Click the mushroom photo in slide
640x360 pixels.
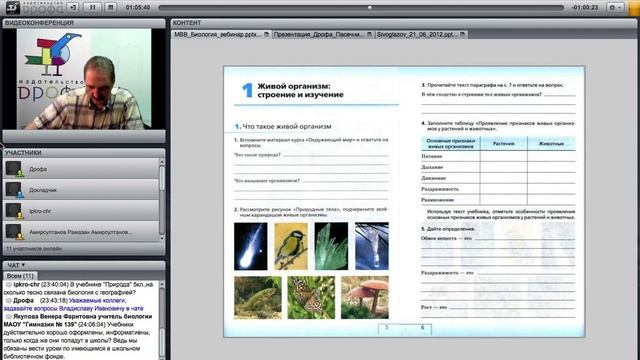365,298
